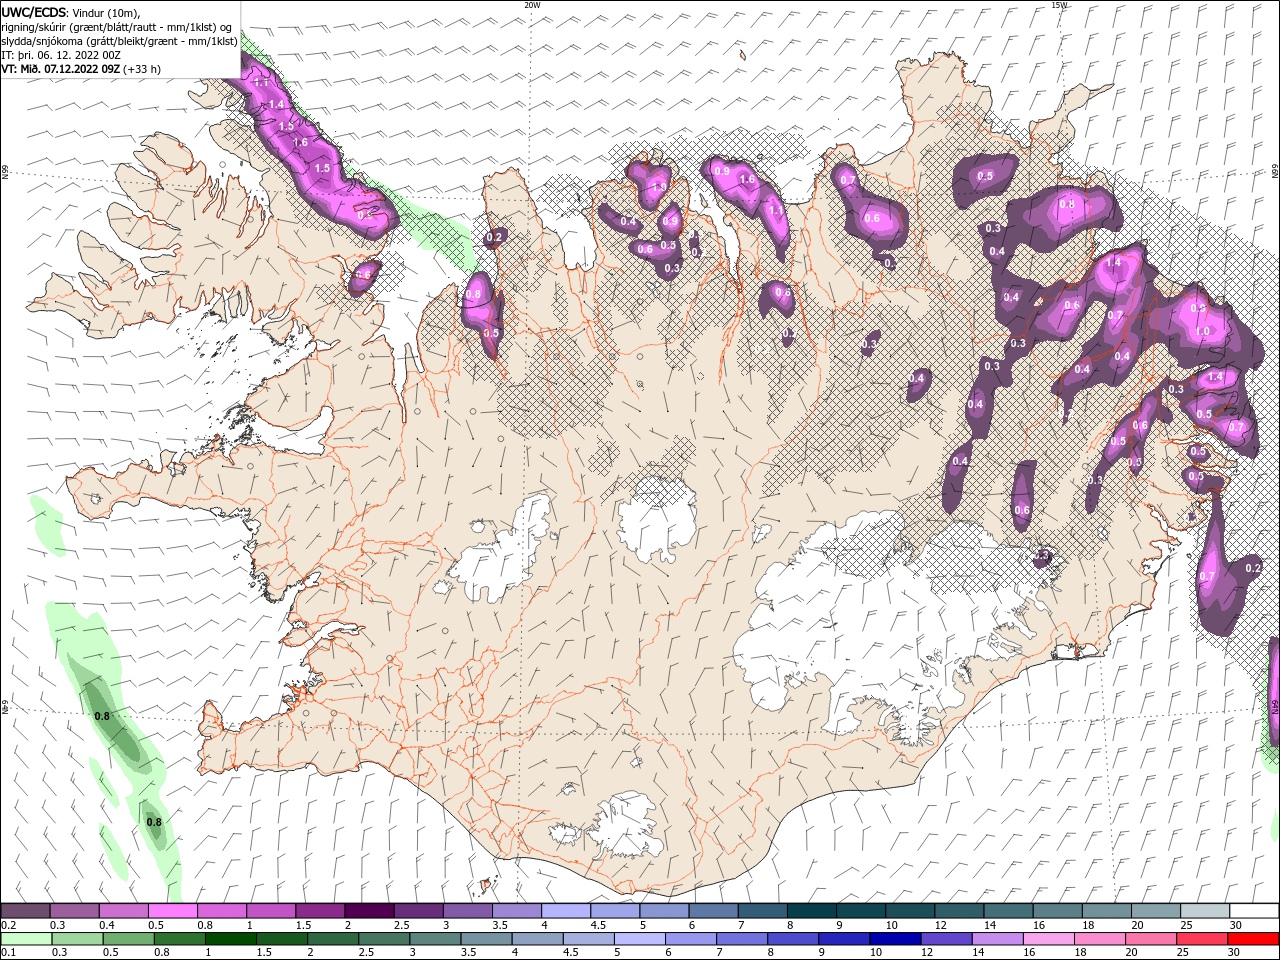Viewport: 1280px width, 960px height.
Task: Select the lower legend swatch for 0.3
Action: (x=77, y=938)
